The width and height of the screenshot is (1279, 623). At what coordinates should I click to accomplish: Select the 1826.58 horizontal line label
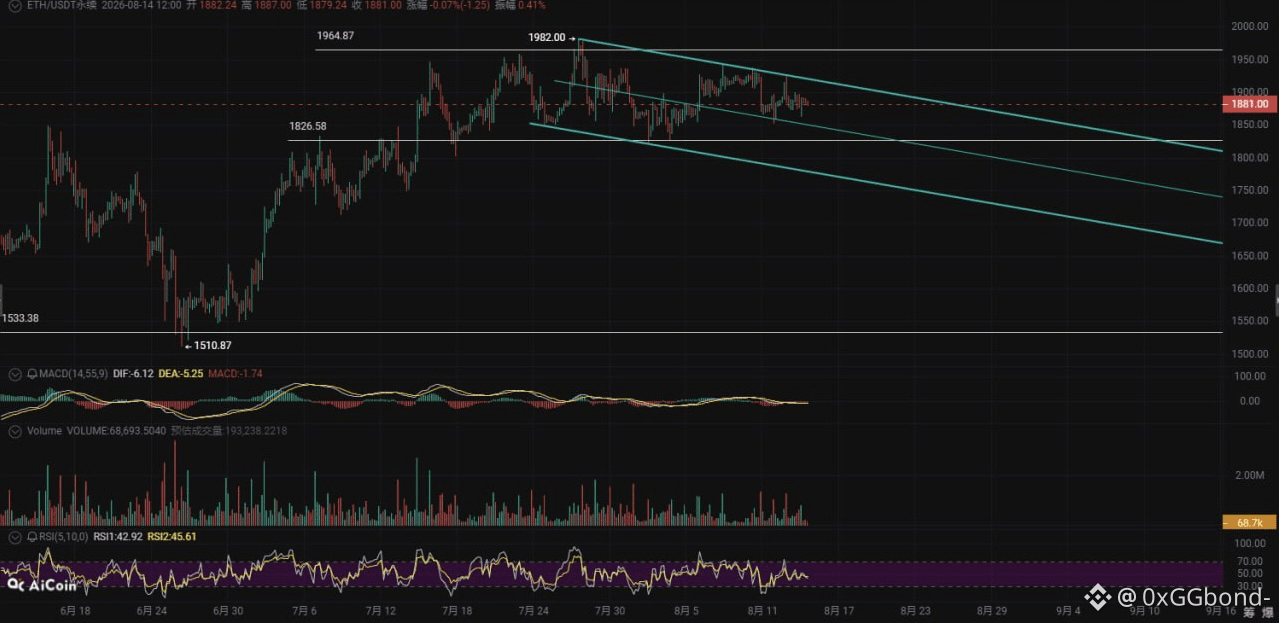tap(308, 126)
